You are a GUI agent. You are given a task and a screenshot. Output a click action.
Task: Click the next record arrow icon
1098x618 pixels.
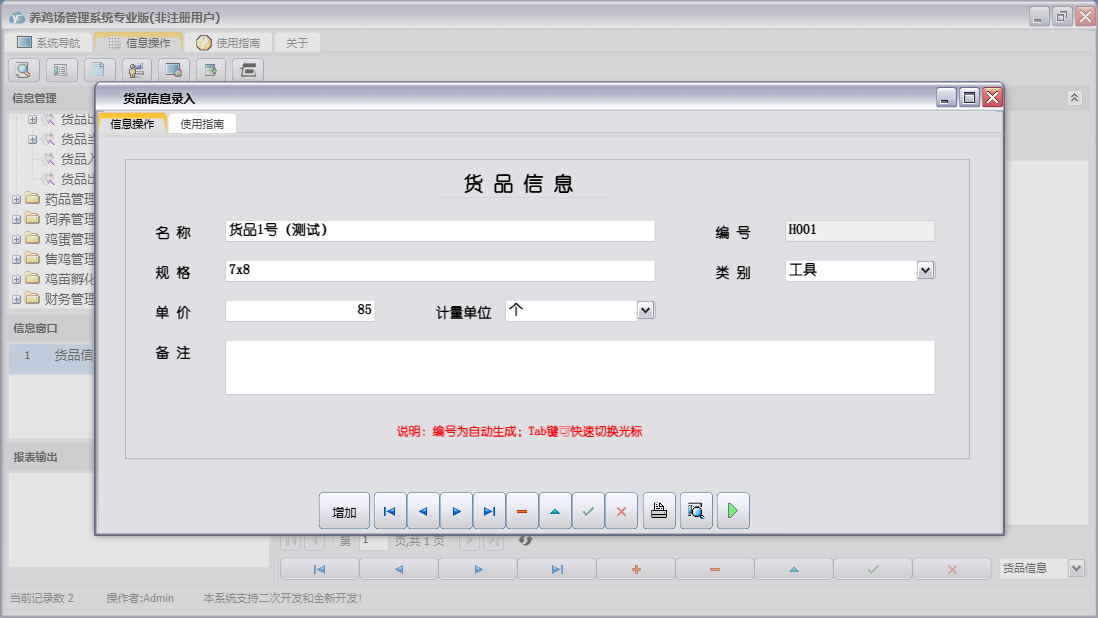(x=456, y=510)
